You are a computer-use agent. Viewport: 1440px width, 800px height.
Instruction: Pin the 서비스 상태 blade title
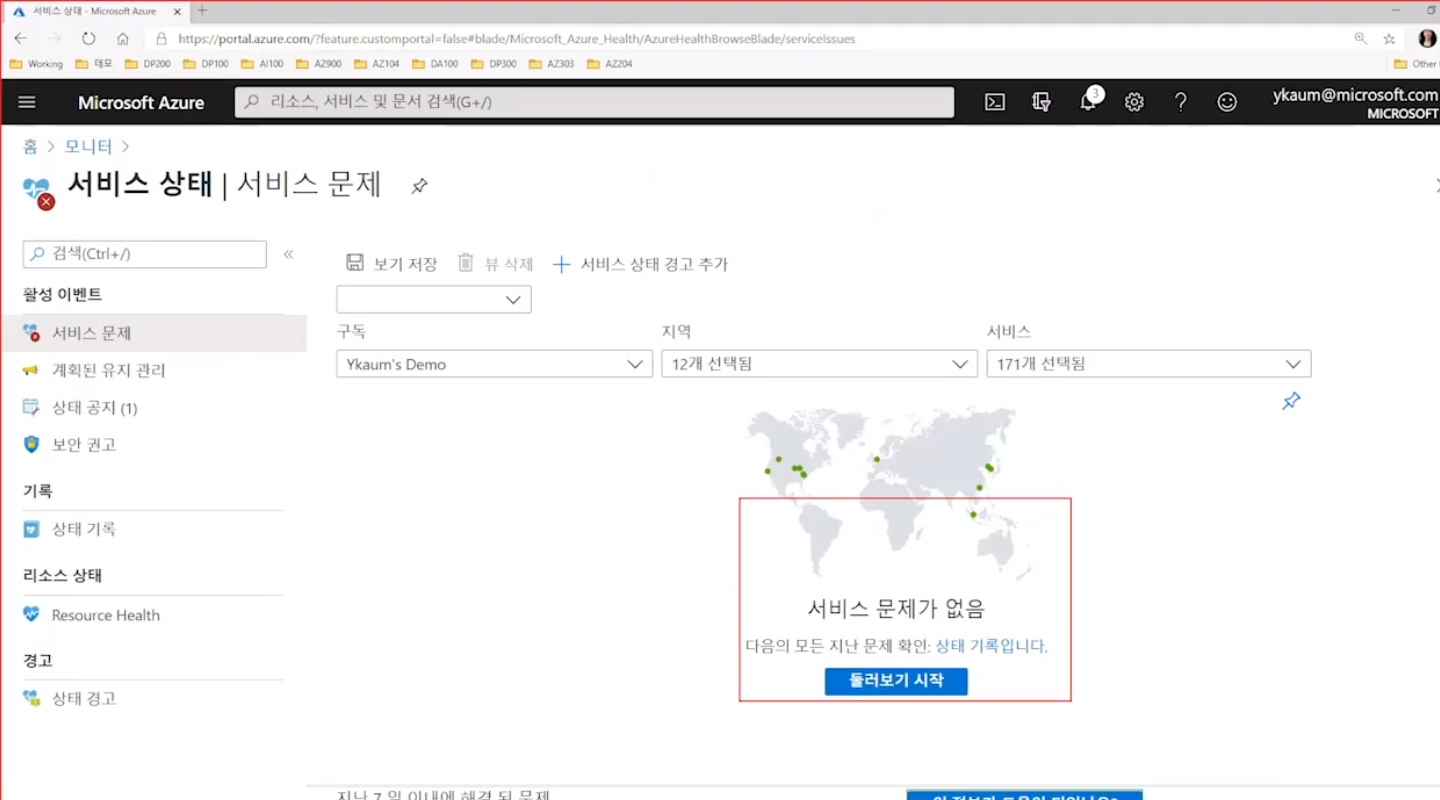tap(420, 186)
